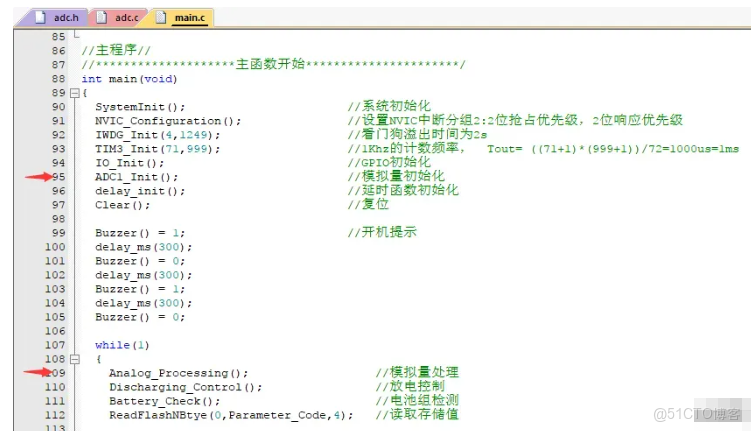
Task: Click the NVIC_Configuration(); line
Action: pos(168,121)
